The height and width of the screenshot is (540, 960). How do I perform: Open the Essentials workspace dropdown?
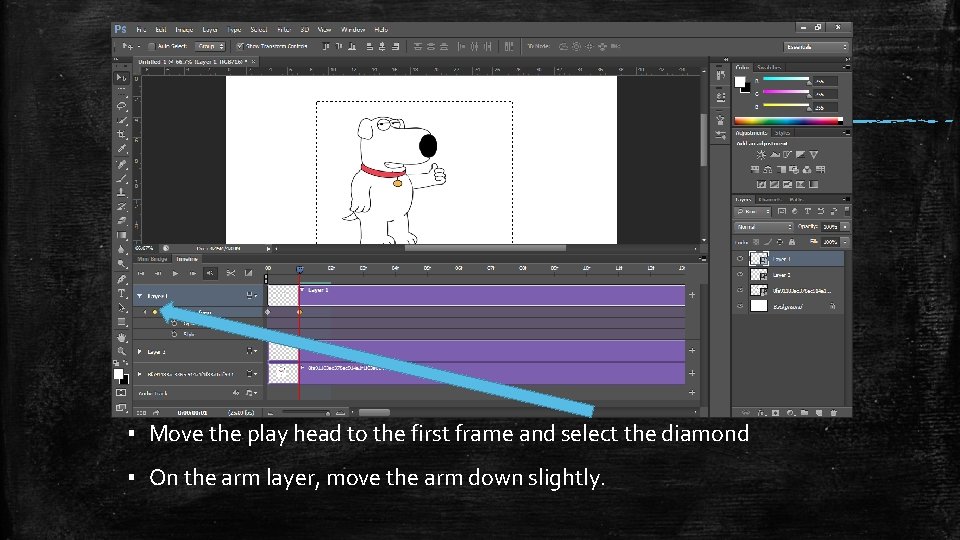[816, 47]
